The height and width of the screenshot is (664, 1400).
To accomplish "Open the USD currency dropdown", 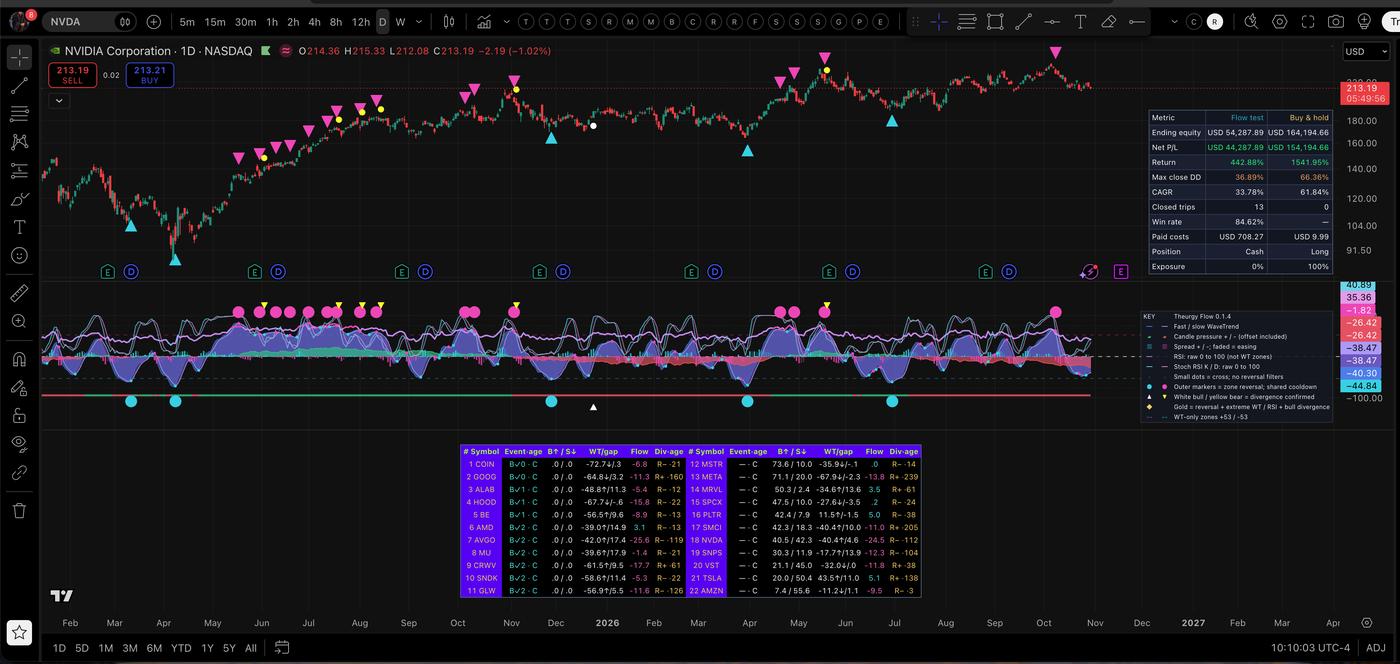I will pos(1365,51).
